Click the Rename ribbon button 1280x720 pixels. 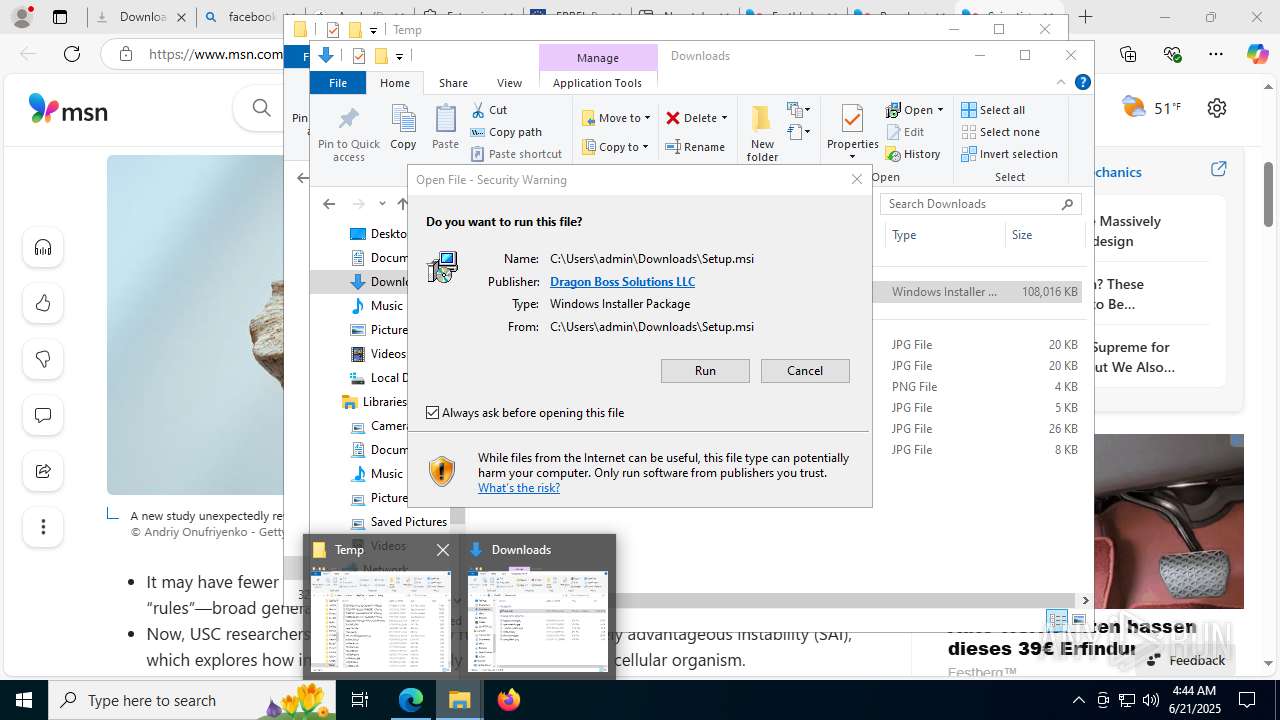click(696, 147)
